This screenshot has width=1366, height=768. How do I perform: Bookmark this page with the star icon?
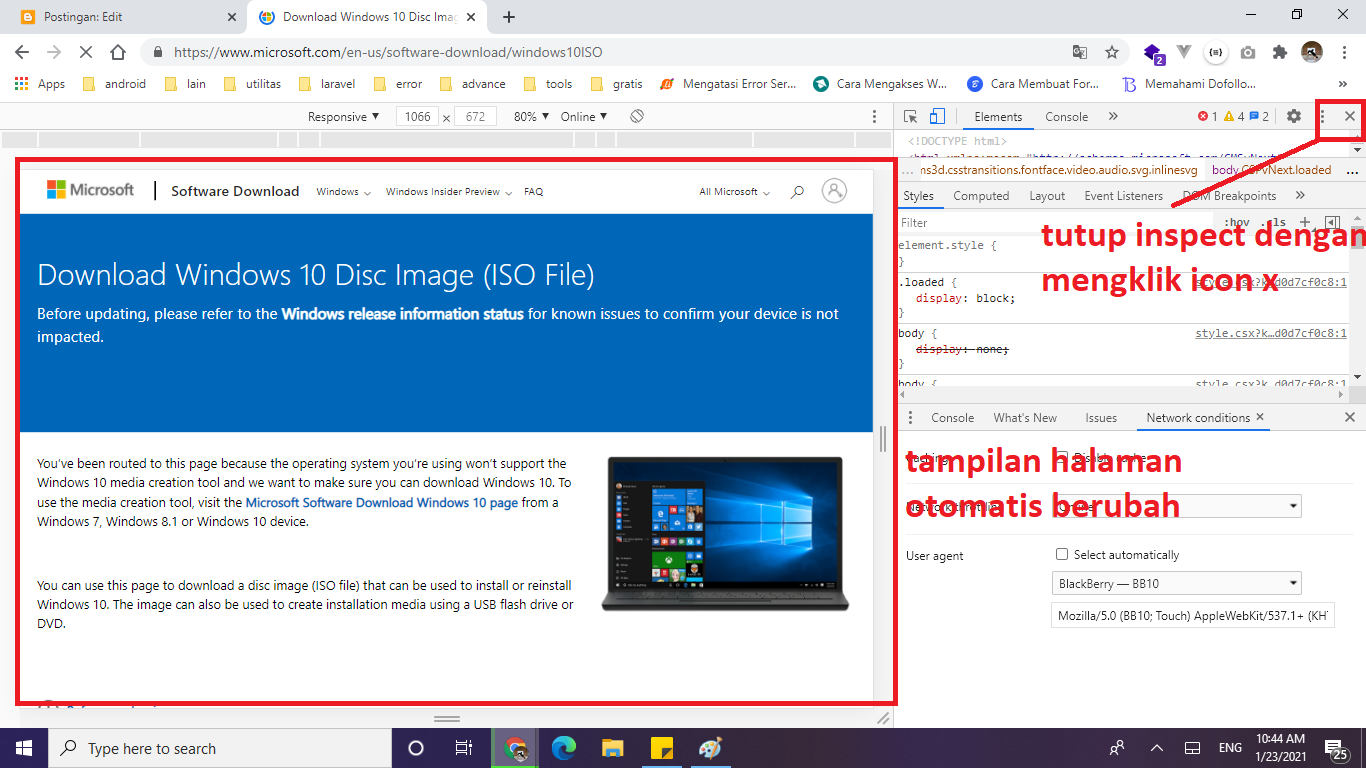[1112, 52]
